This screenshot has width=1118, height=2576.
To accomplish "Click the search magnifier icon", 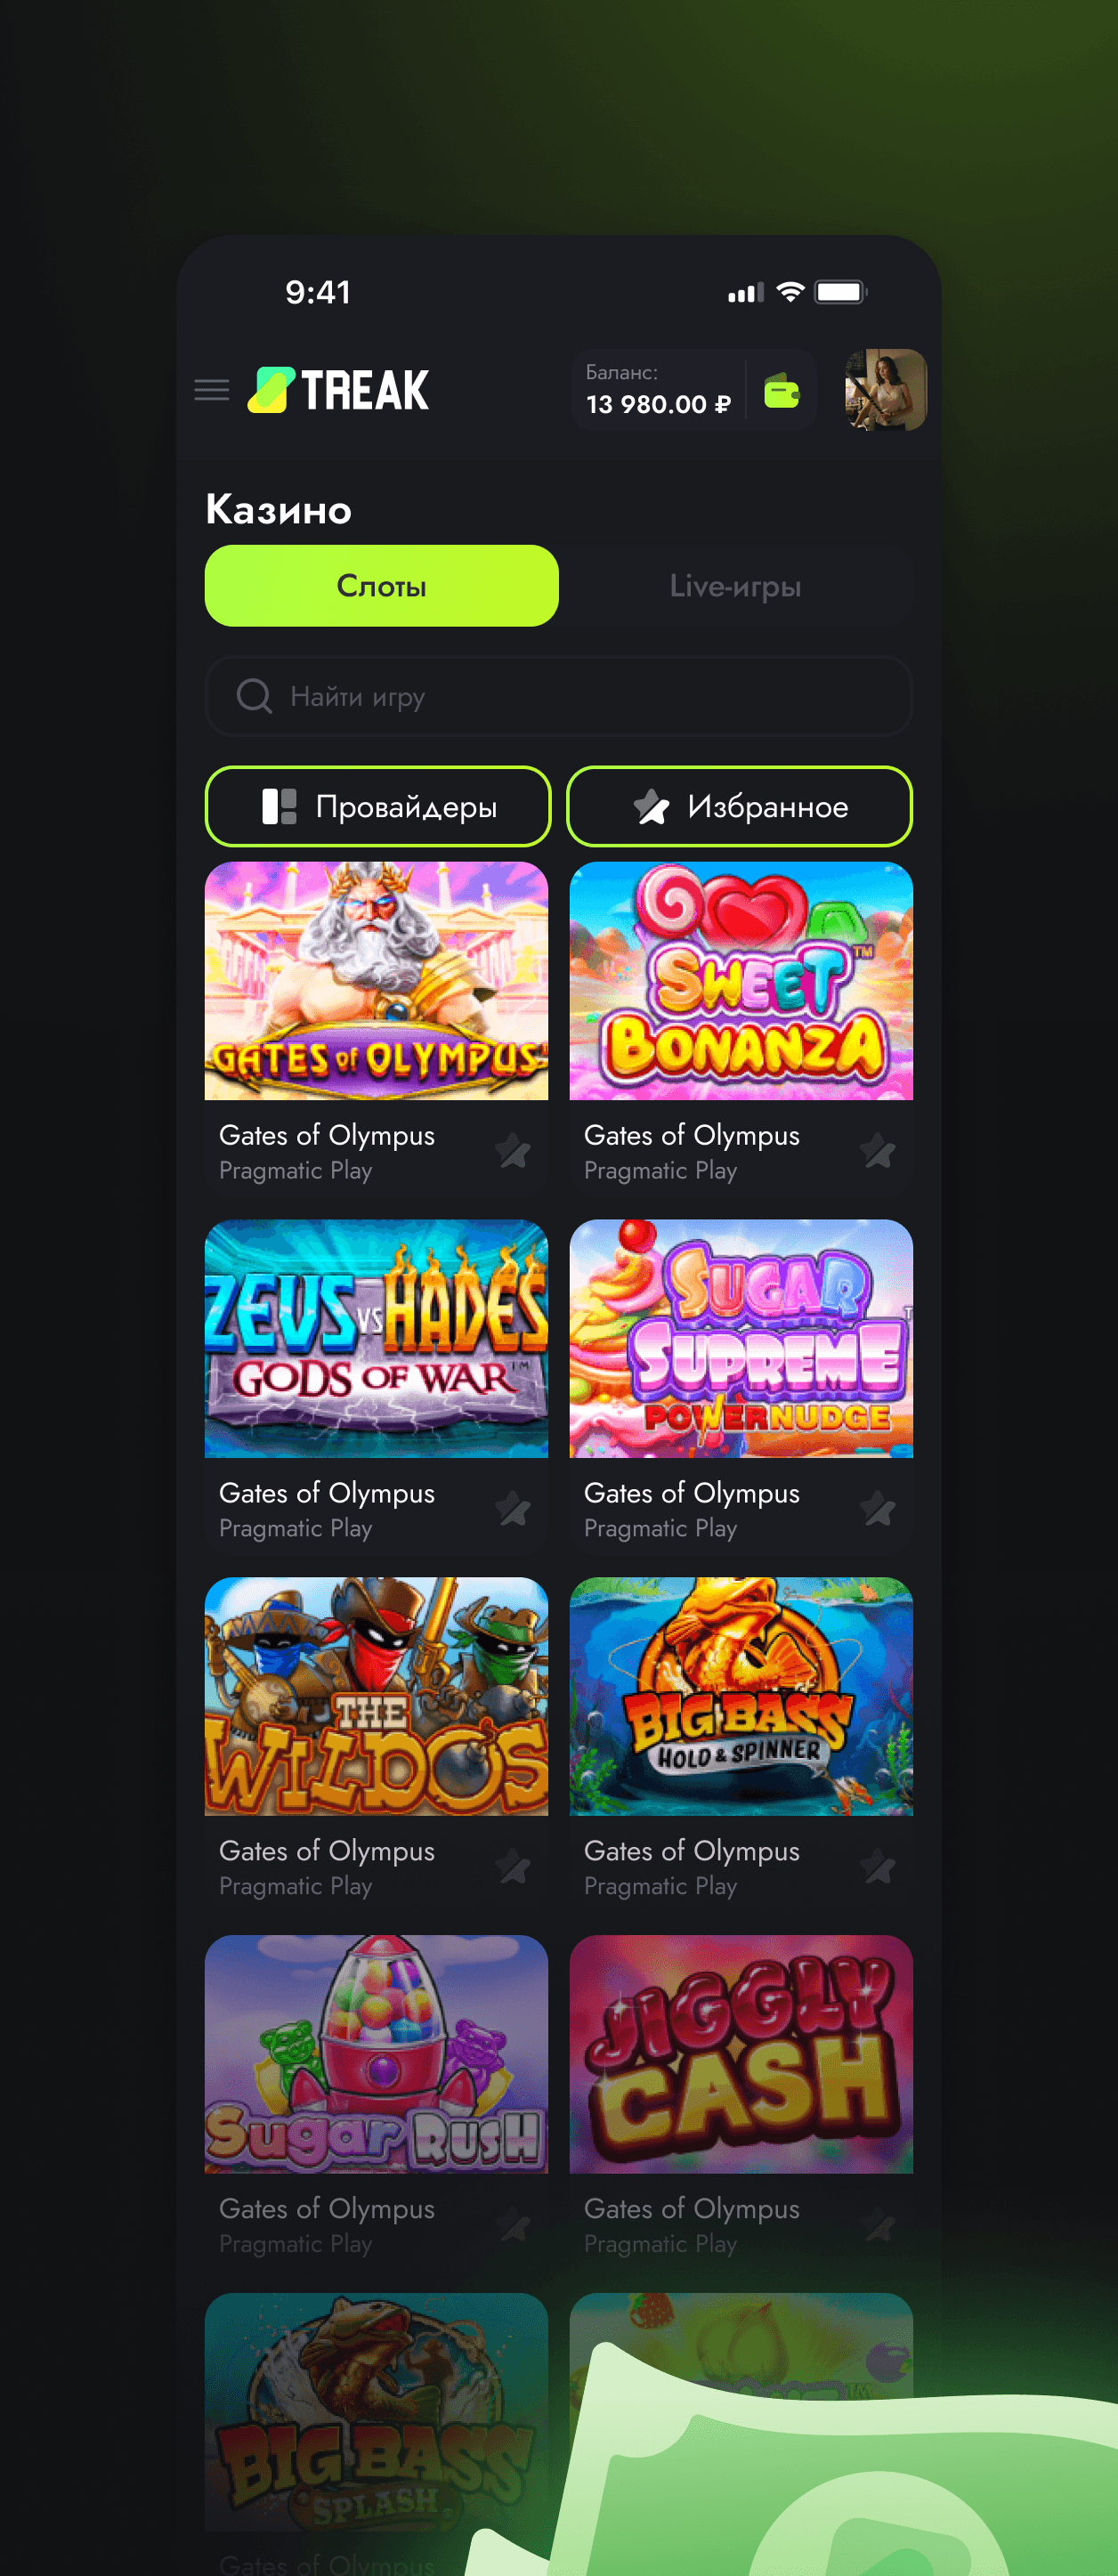I will point(254,696).
